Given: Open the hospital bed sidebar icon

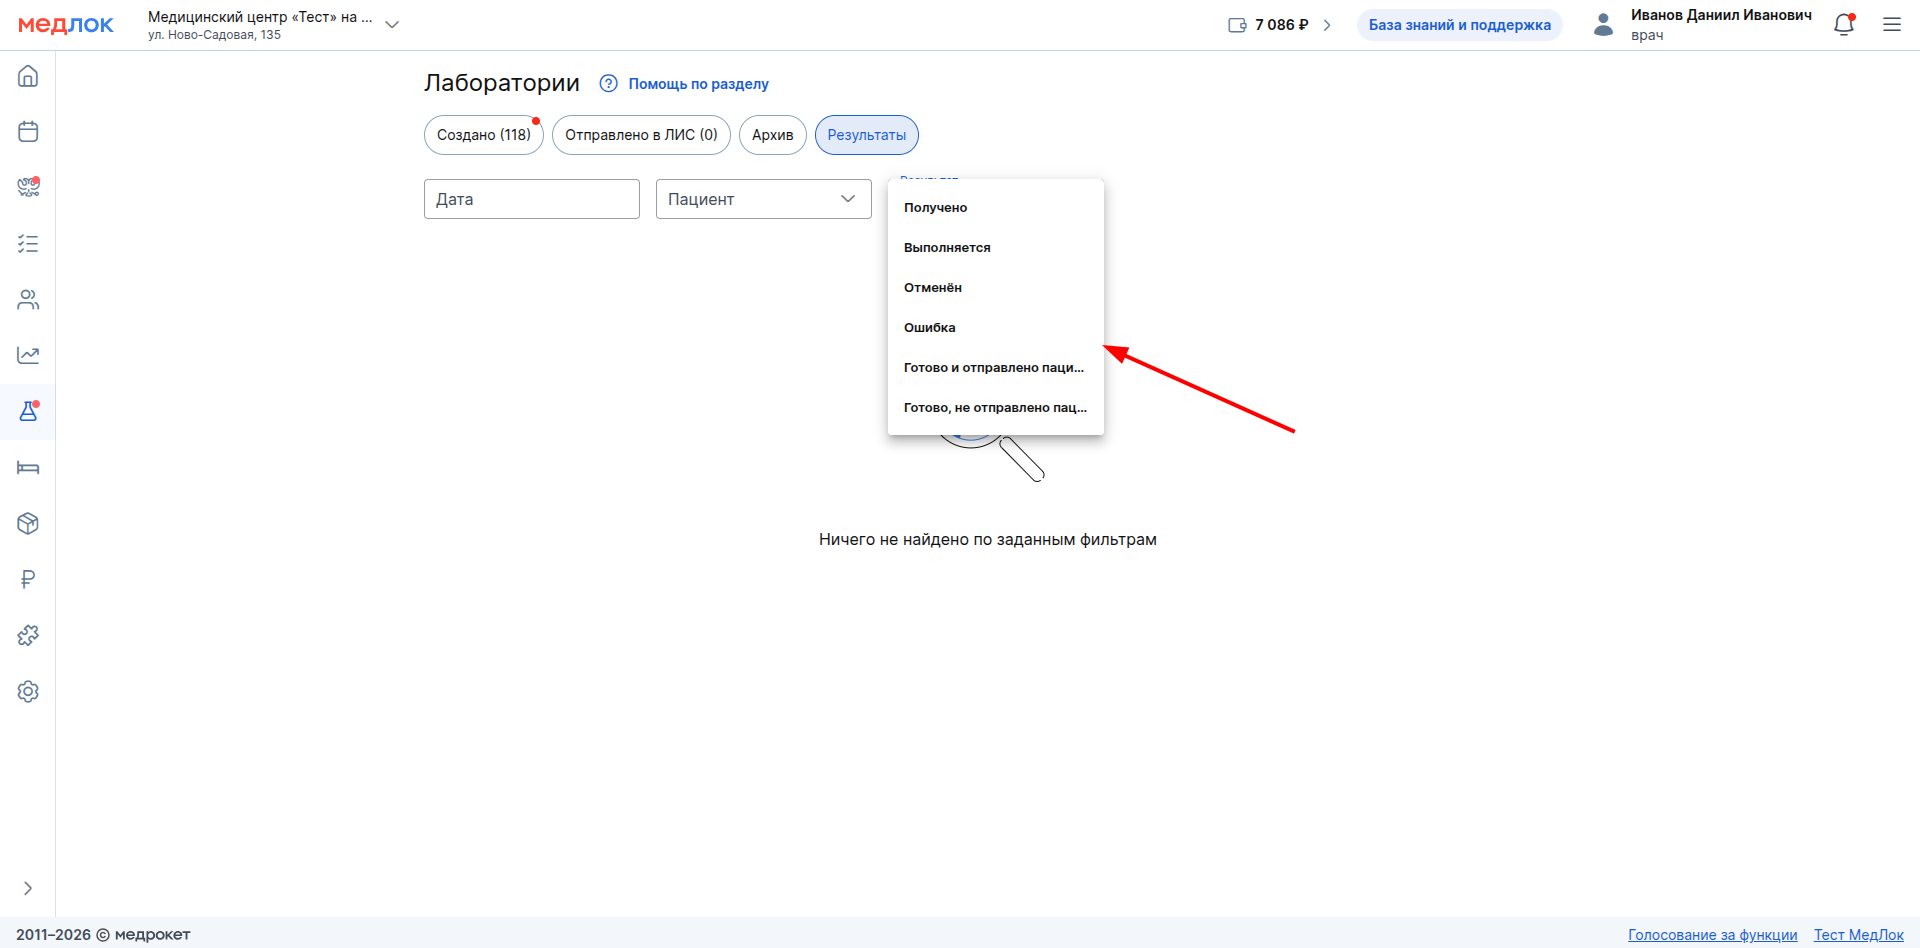Looking at the screenshot, I should pyautogui.click(x=28, y=468).
